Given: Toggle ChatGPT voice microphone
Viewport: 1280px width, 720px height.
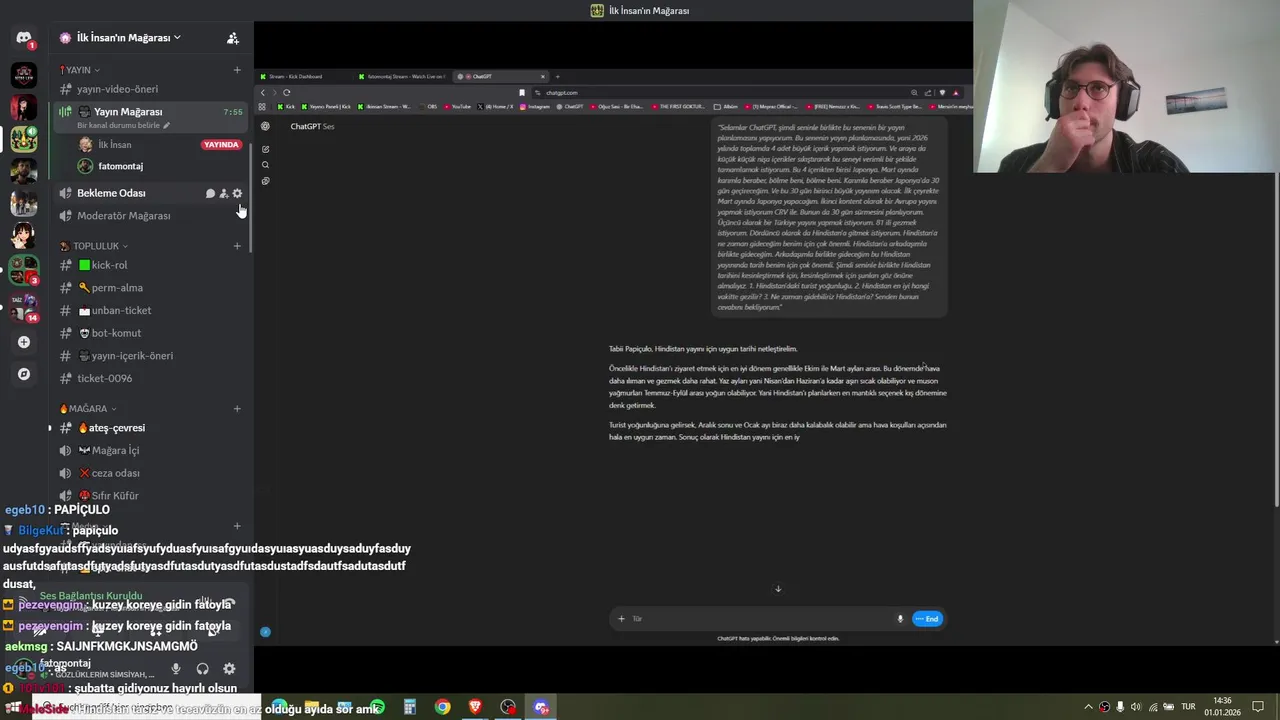Looking at the screenshot, I should 900,619.
